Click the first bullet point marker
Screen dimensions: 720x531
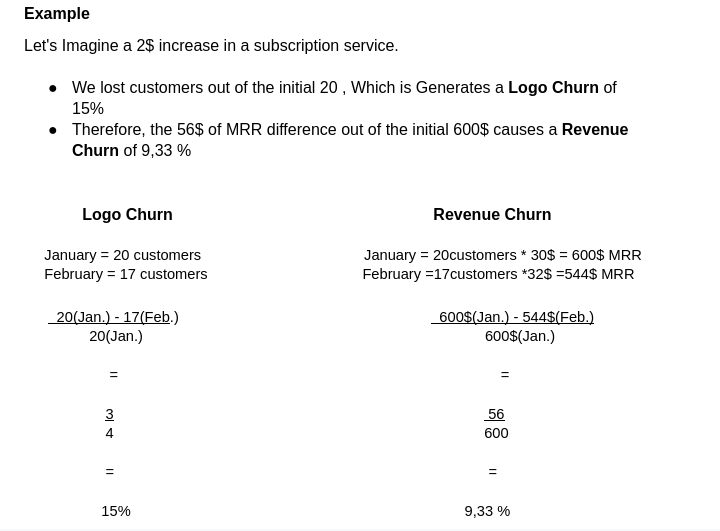click(x=53, y=88)
